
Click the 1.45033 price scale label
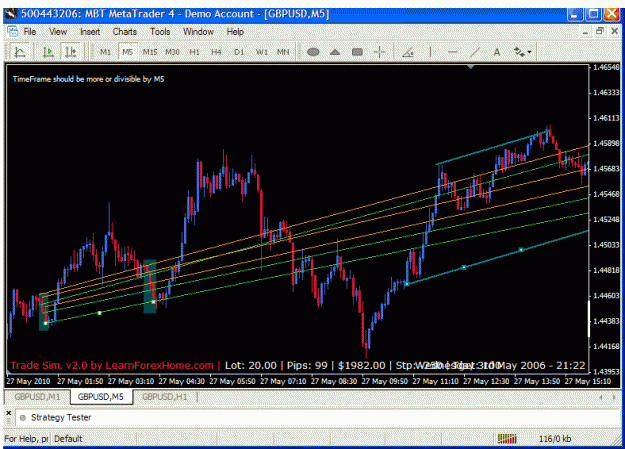607,245
